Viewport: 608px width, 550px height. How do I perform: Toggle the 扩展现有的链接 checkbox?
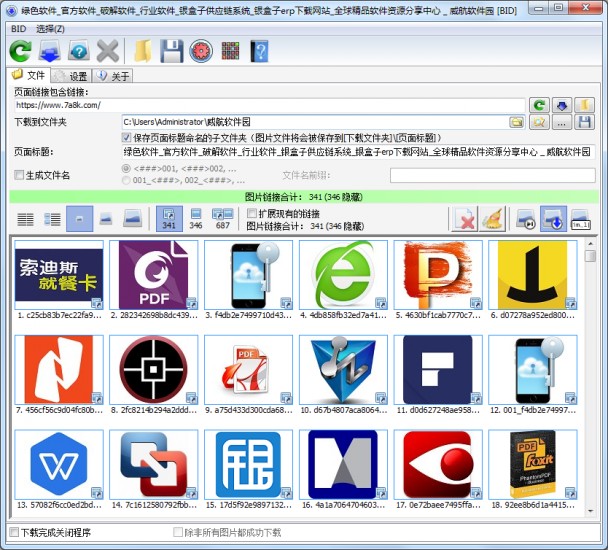(x=252, y=213)
